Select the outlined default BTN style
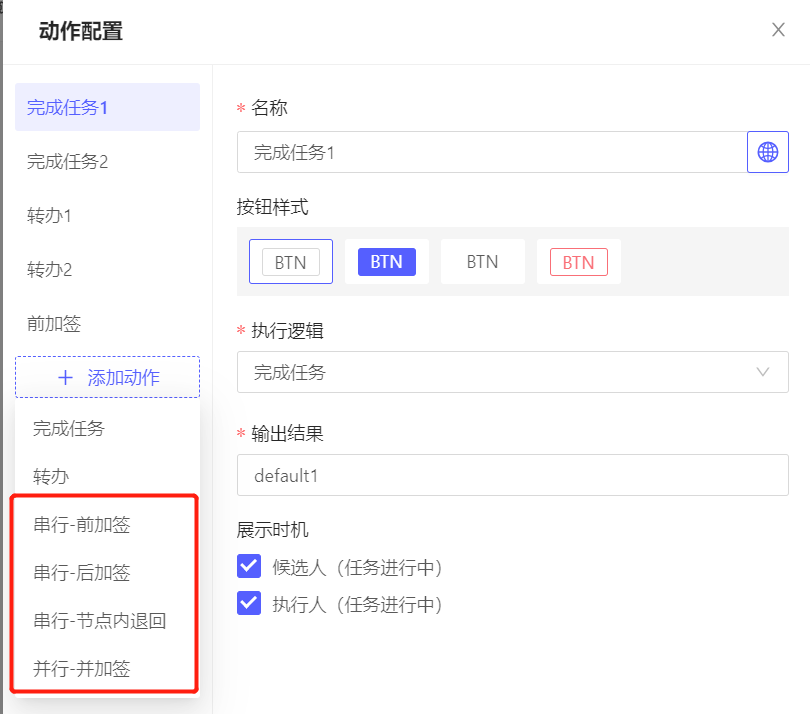The width and height of the screenshot is (810, 714). point(291,261)
